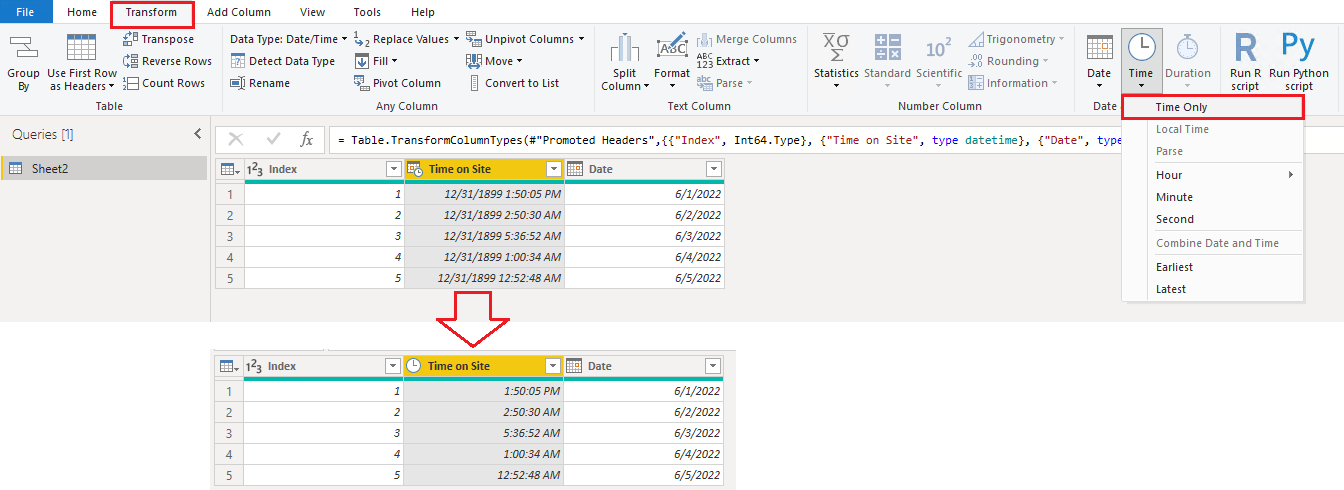
Task: Open the Split Column tool
Action: (623, 62)
